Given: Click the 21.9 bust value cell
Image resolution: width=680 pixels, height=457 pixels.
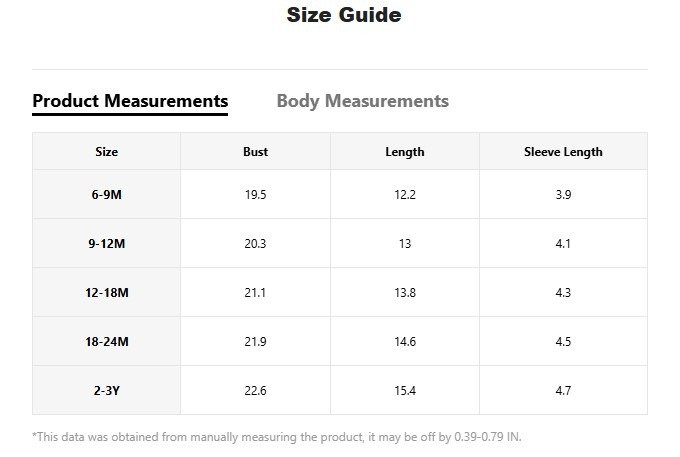Looking at the screenshot, I should [x=255, y=342].
